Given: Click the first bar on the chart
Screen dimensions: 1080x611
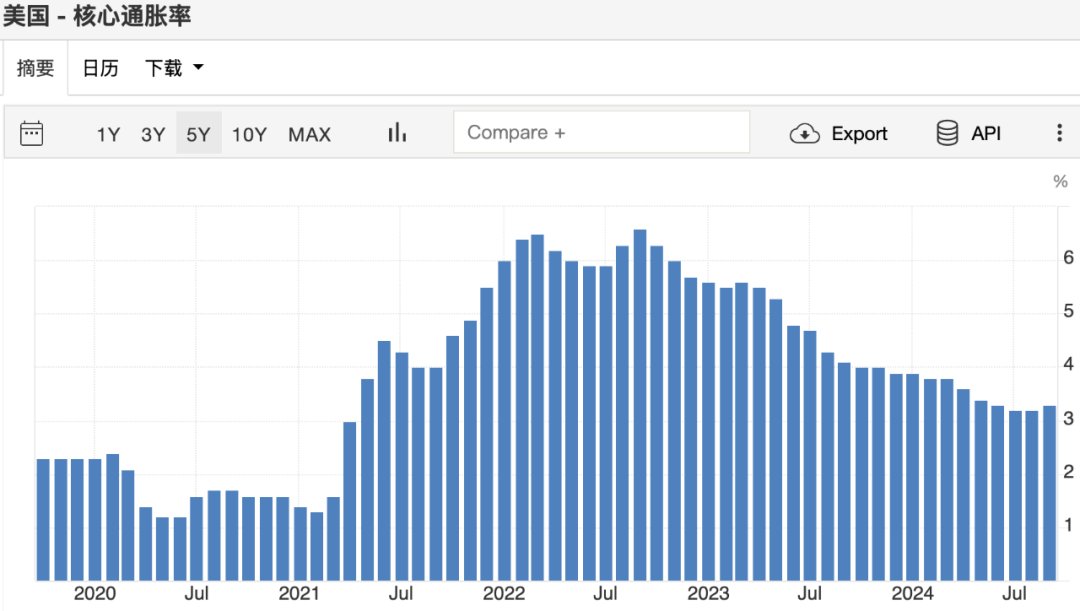Looking at the screenshot, I should tap(43, 519).
